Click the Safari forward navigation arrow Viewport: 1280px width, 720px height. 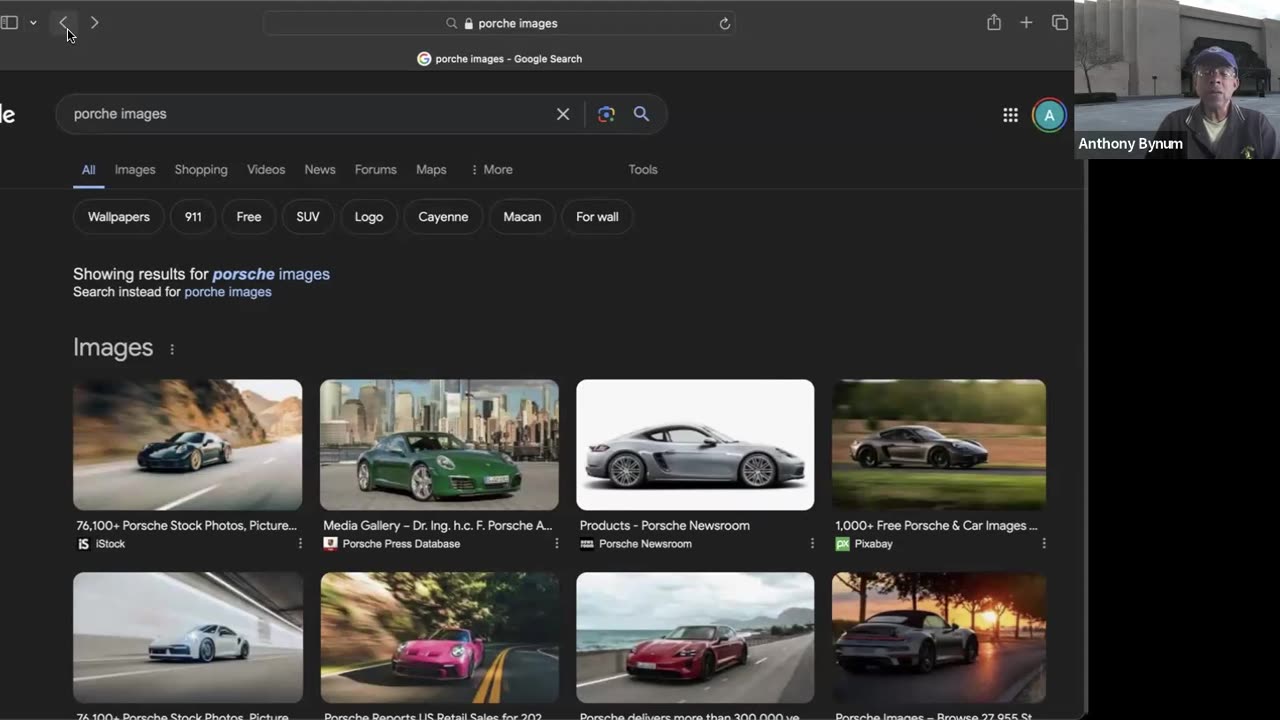coord(94,23)
